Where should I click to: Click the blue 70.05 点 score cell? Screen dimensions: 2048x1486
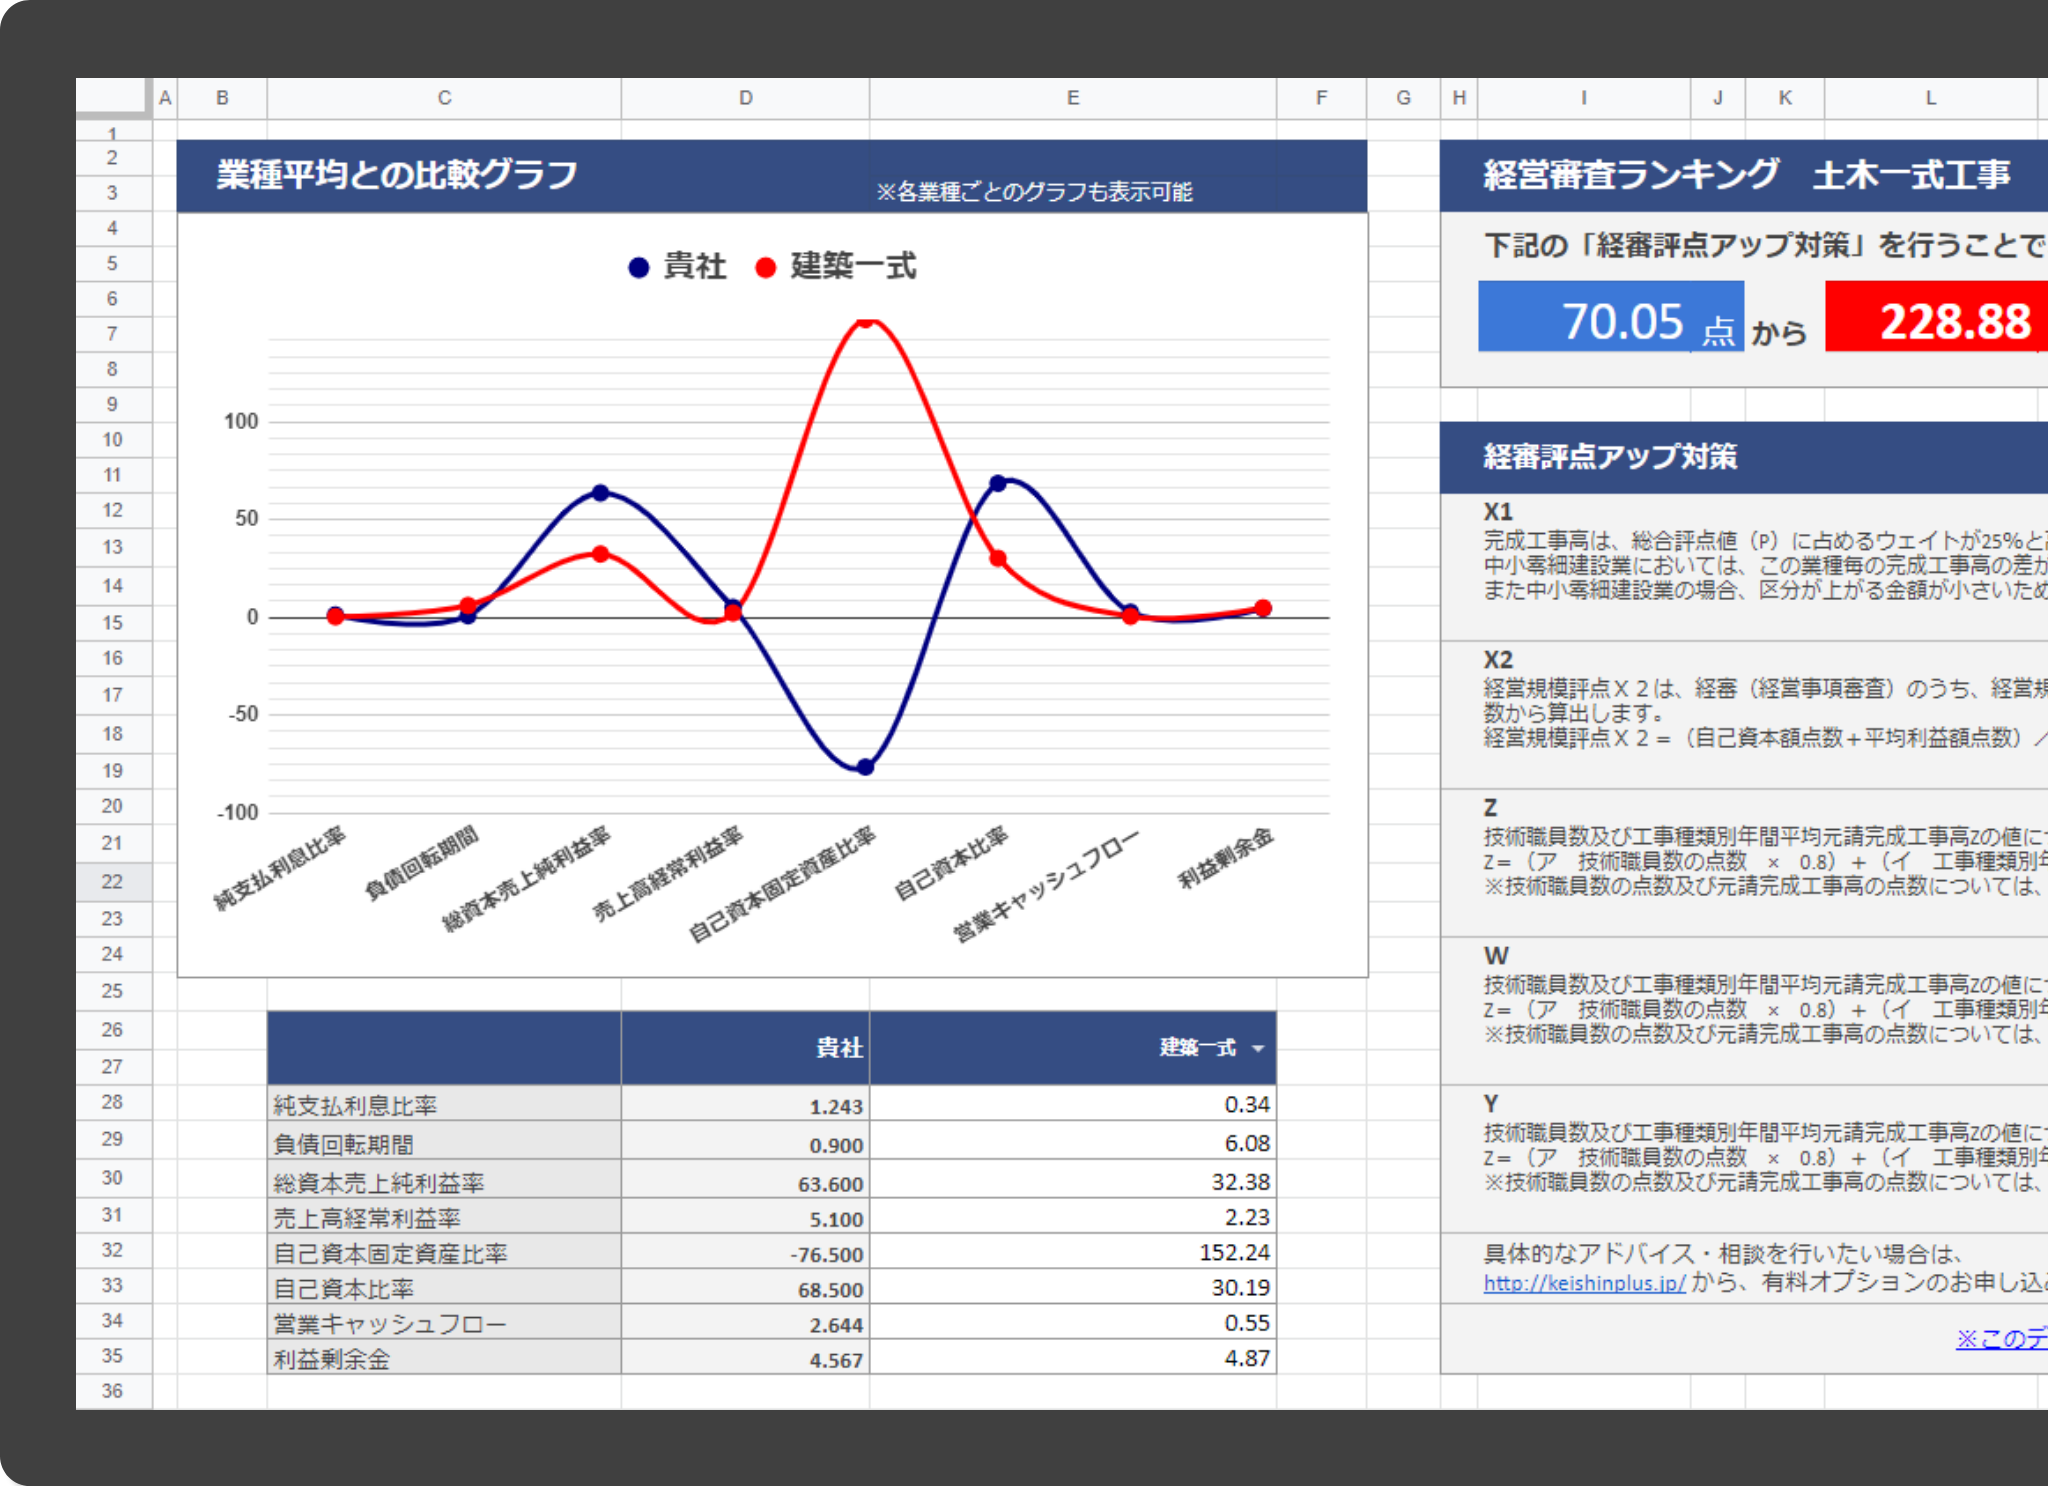[x=1610, y=318]
